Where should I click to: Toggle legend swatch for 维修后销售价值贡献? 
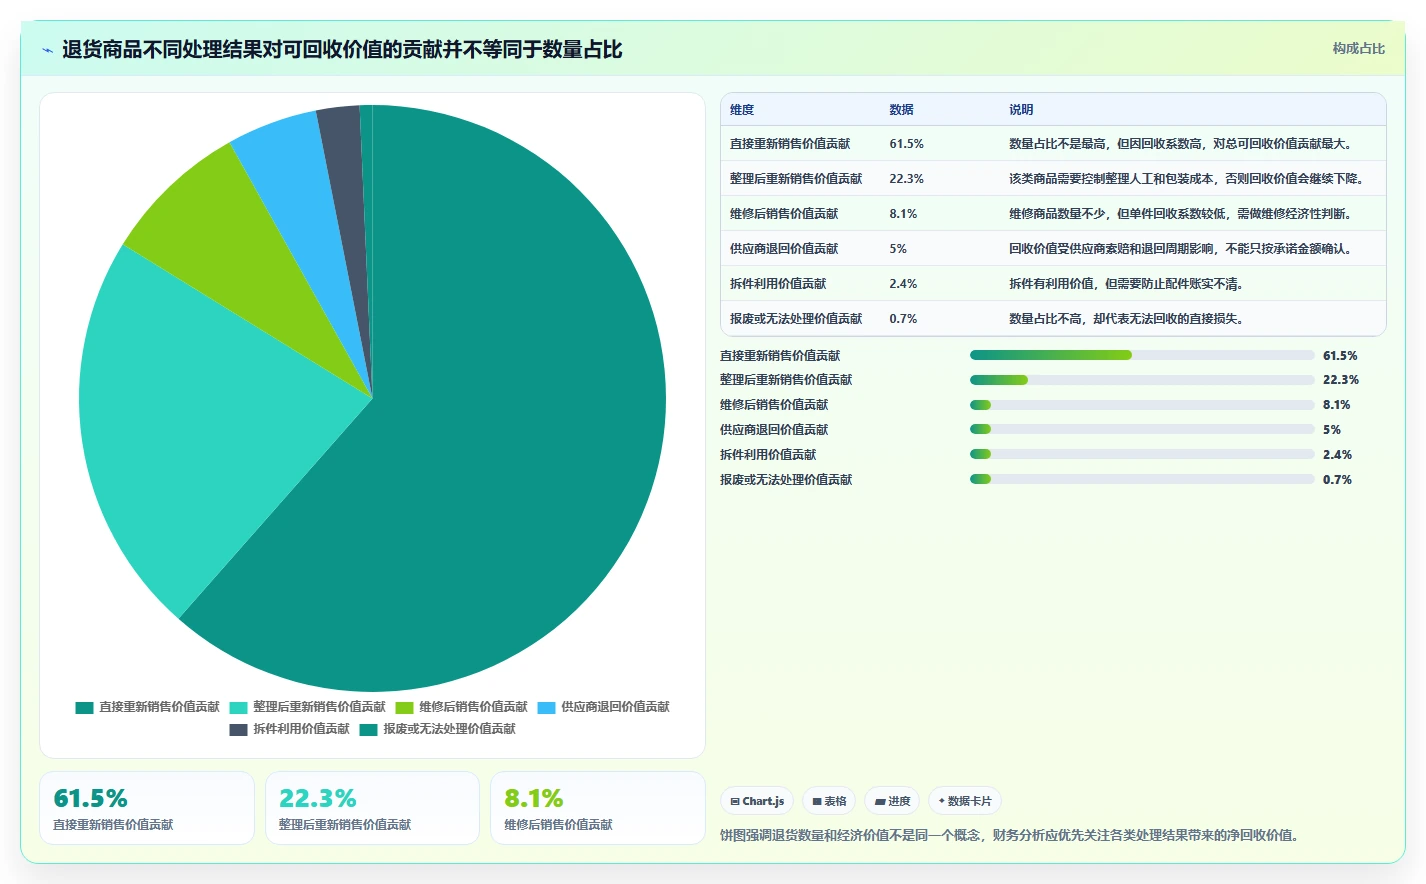click(x=404, y=707)
